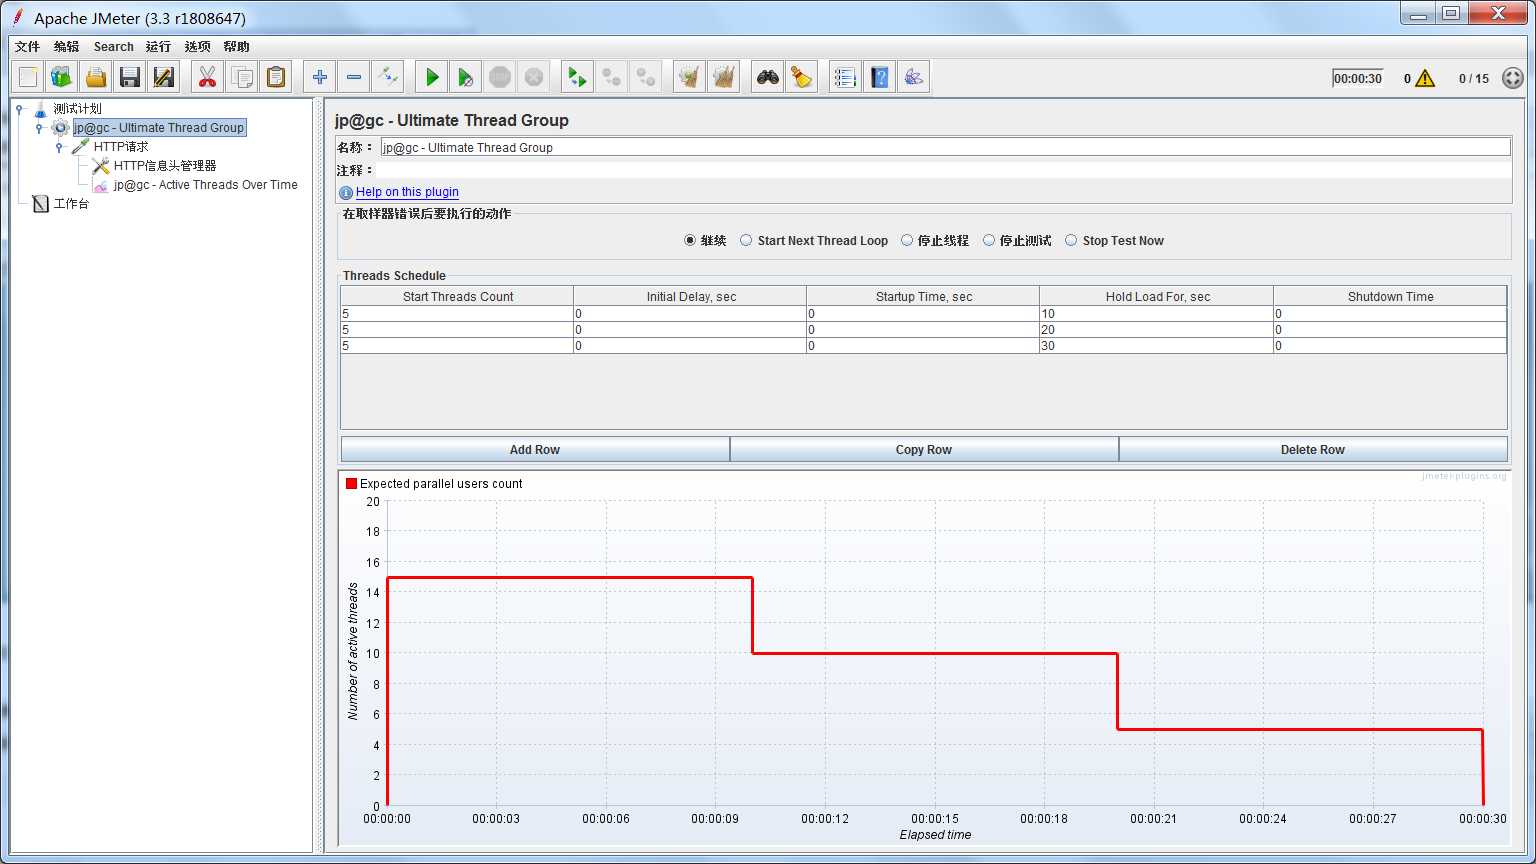Collapse Ultimate Thread Group tree handle
Viewport: 1536px width, 864px height.
point(39,128)
